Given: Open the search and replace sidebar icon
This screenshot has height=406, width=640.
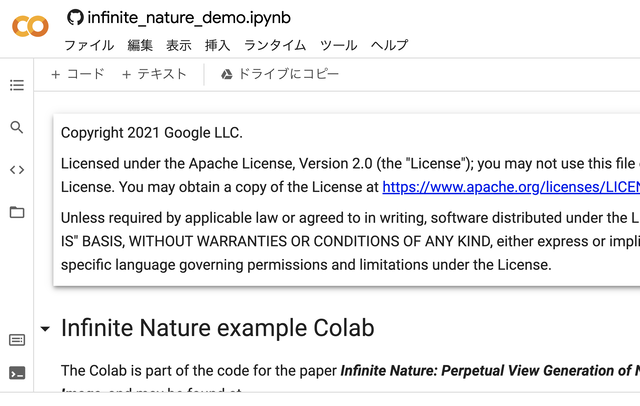Looking at the screenshot, I should [x=17, y=127].
